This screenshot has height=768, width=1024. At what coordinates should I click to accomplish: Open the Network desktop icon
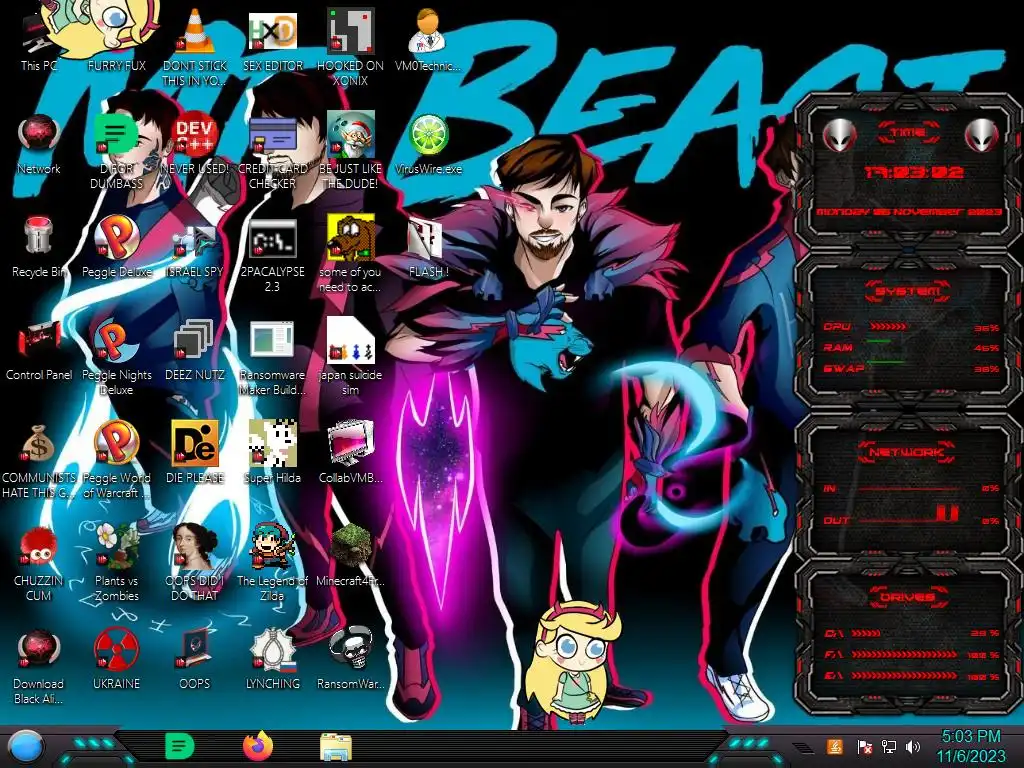click(x=39, y=144)
